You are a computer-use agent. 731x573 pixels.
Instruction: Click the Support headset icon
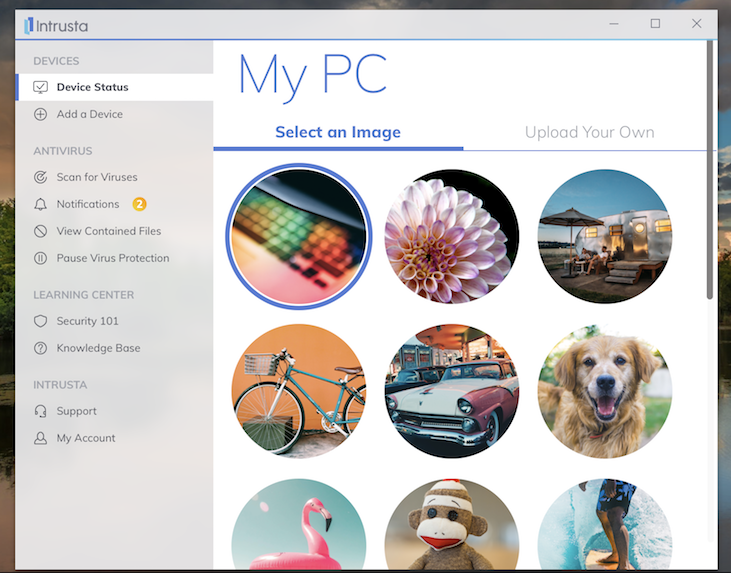41,411
